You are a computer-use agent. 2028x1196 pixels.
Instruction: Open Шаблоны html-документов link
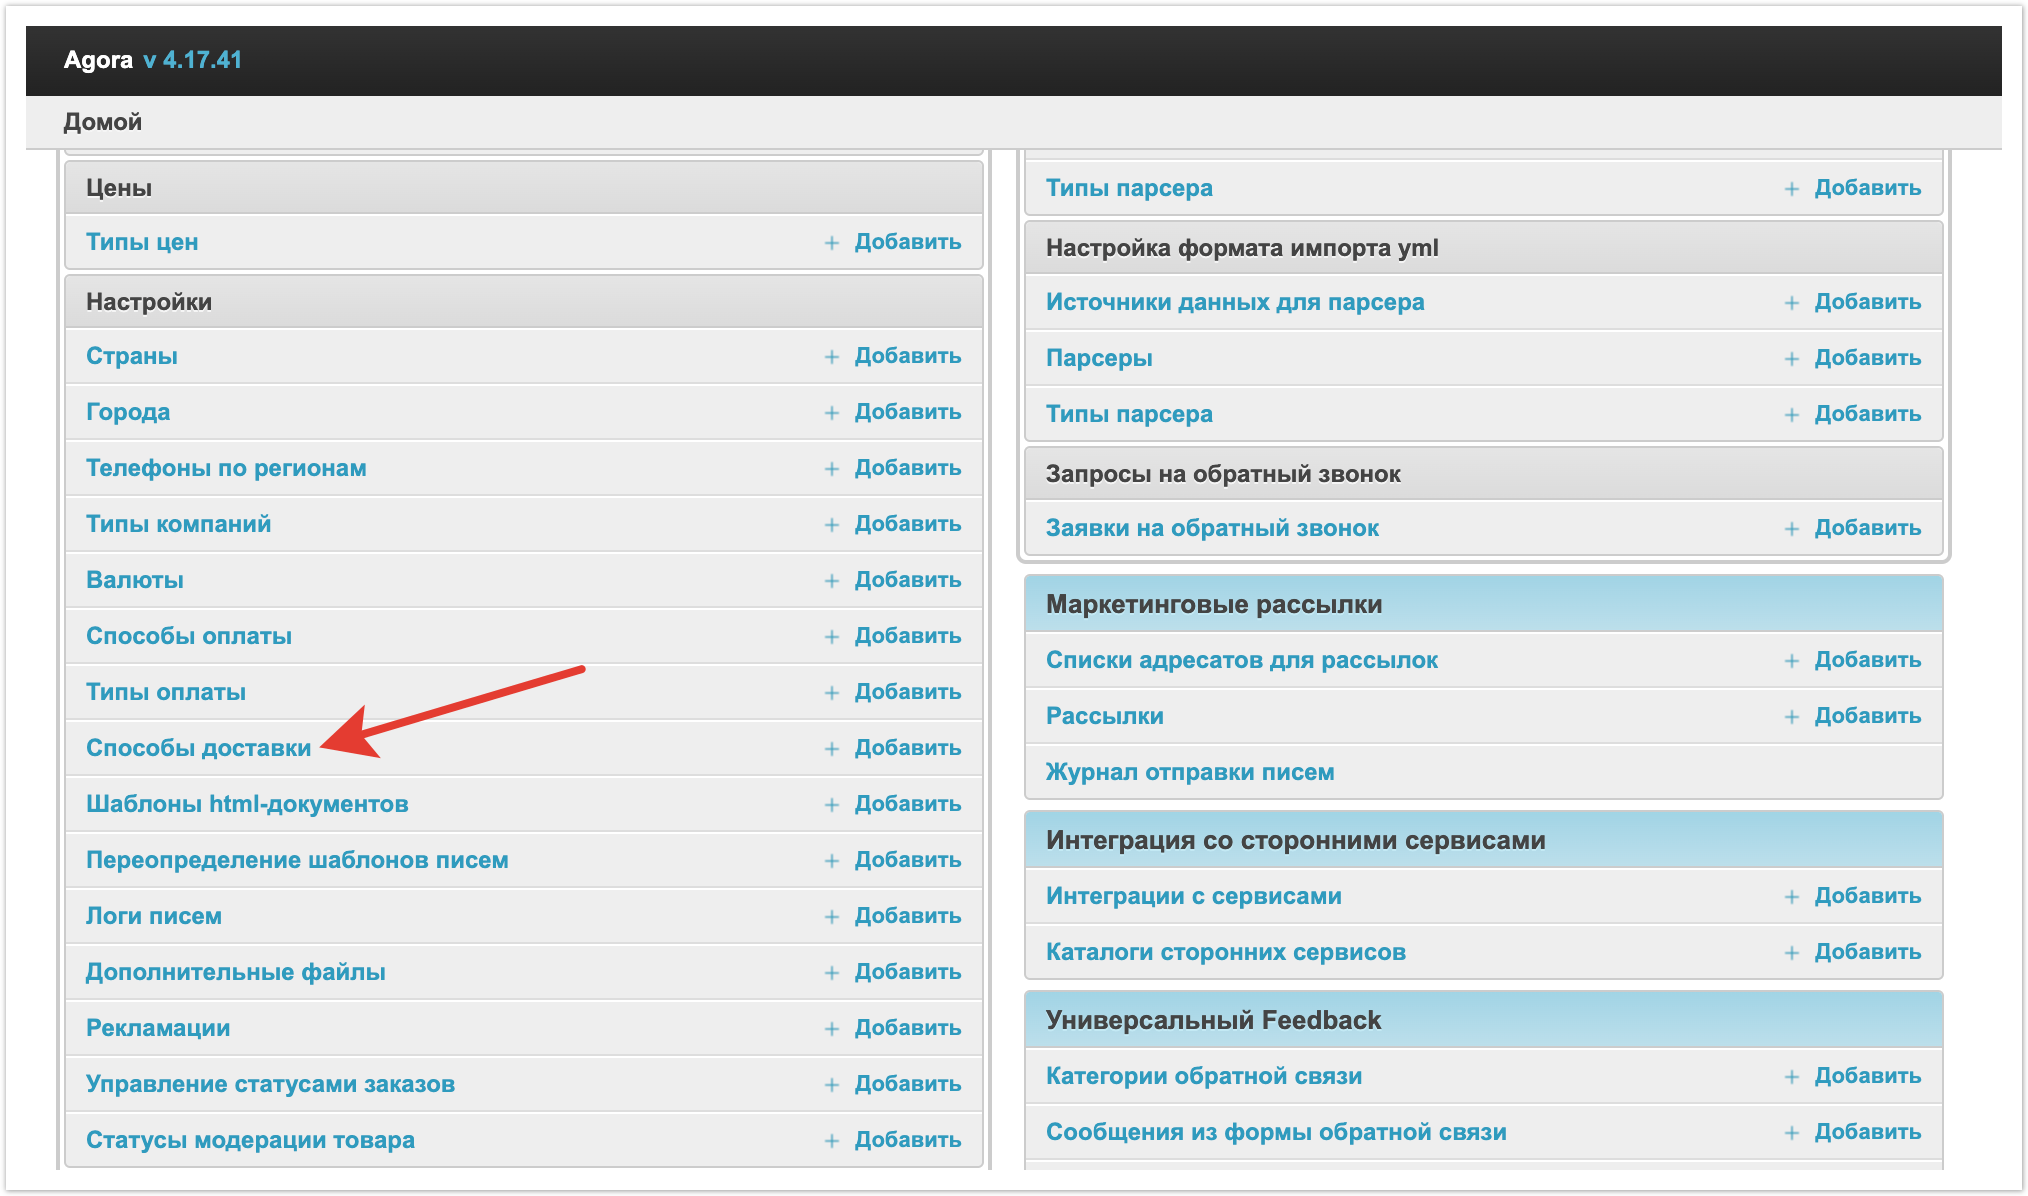247,804
